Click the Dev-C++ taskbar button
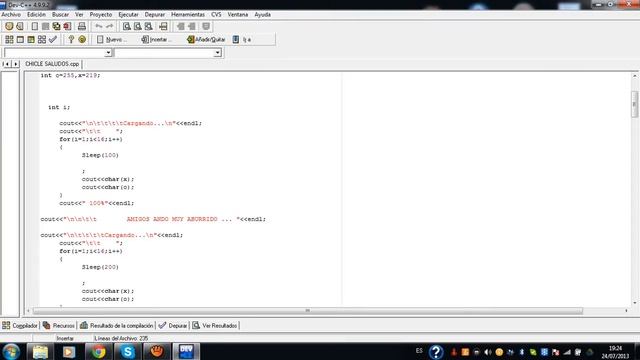This screenshot has width=640, height=360. tap(186, 351)
